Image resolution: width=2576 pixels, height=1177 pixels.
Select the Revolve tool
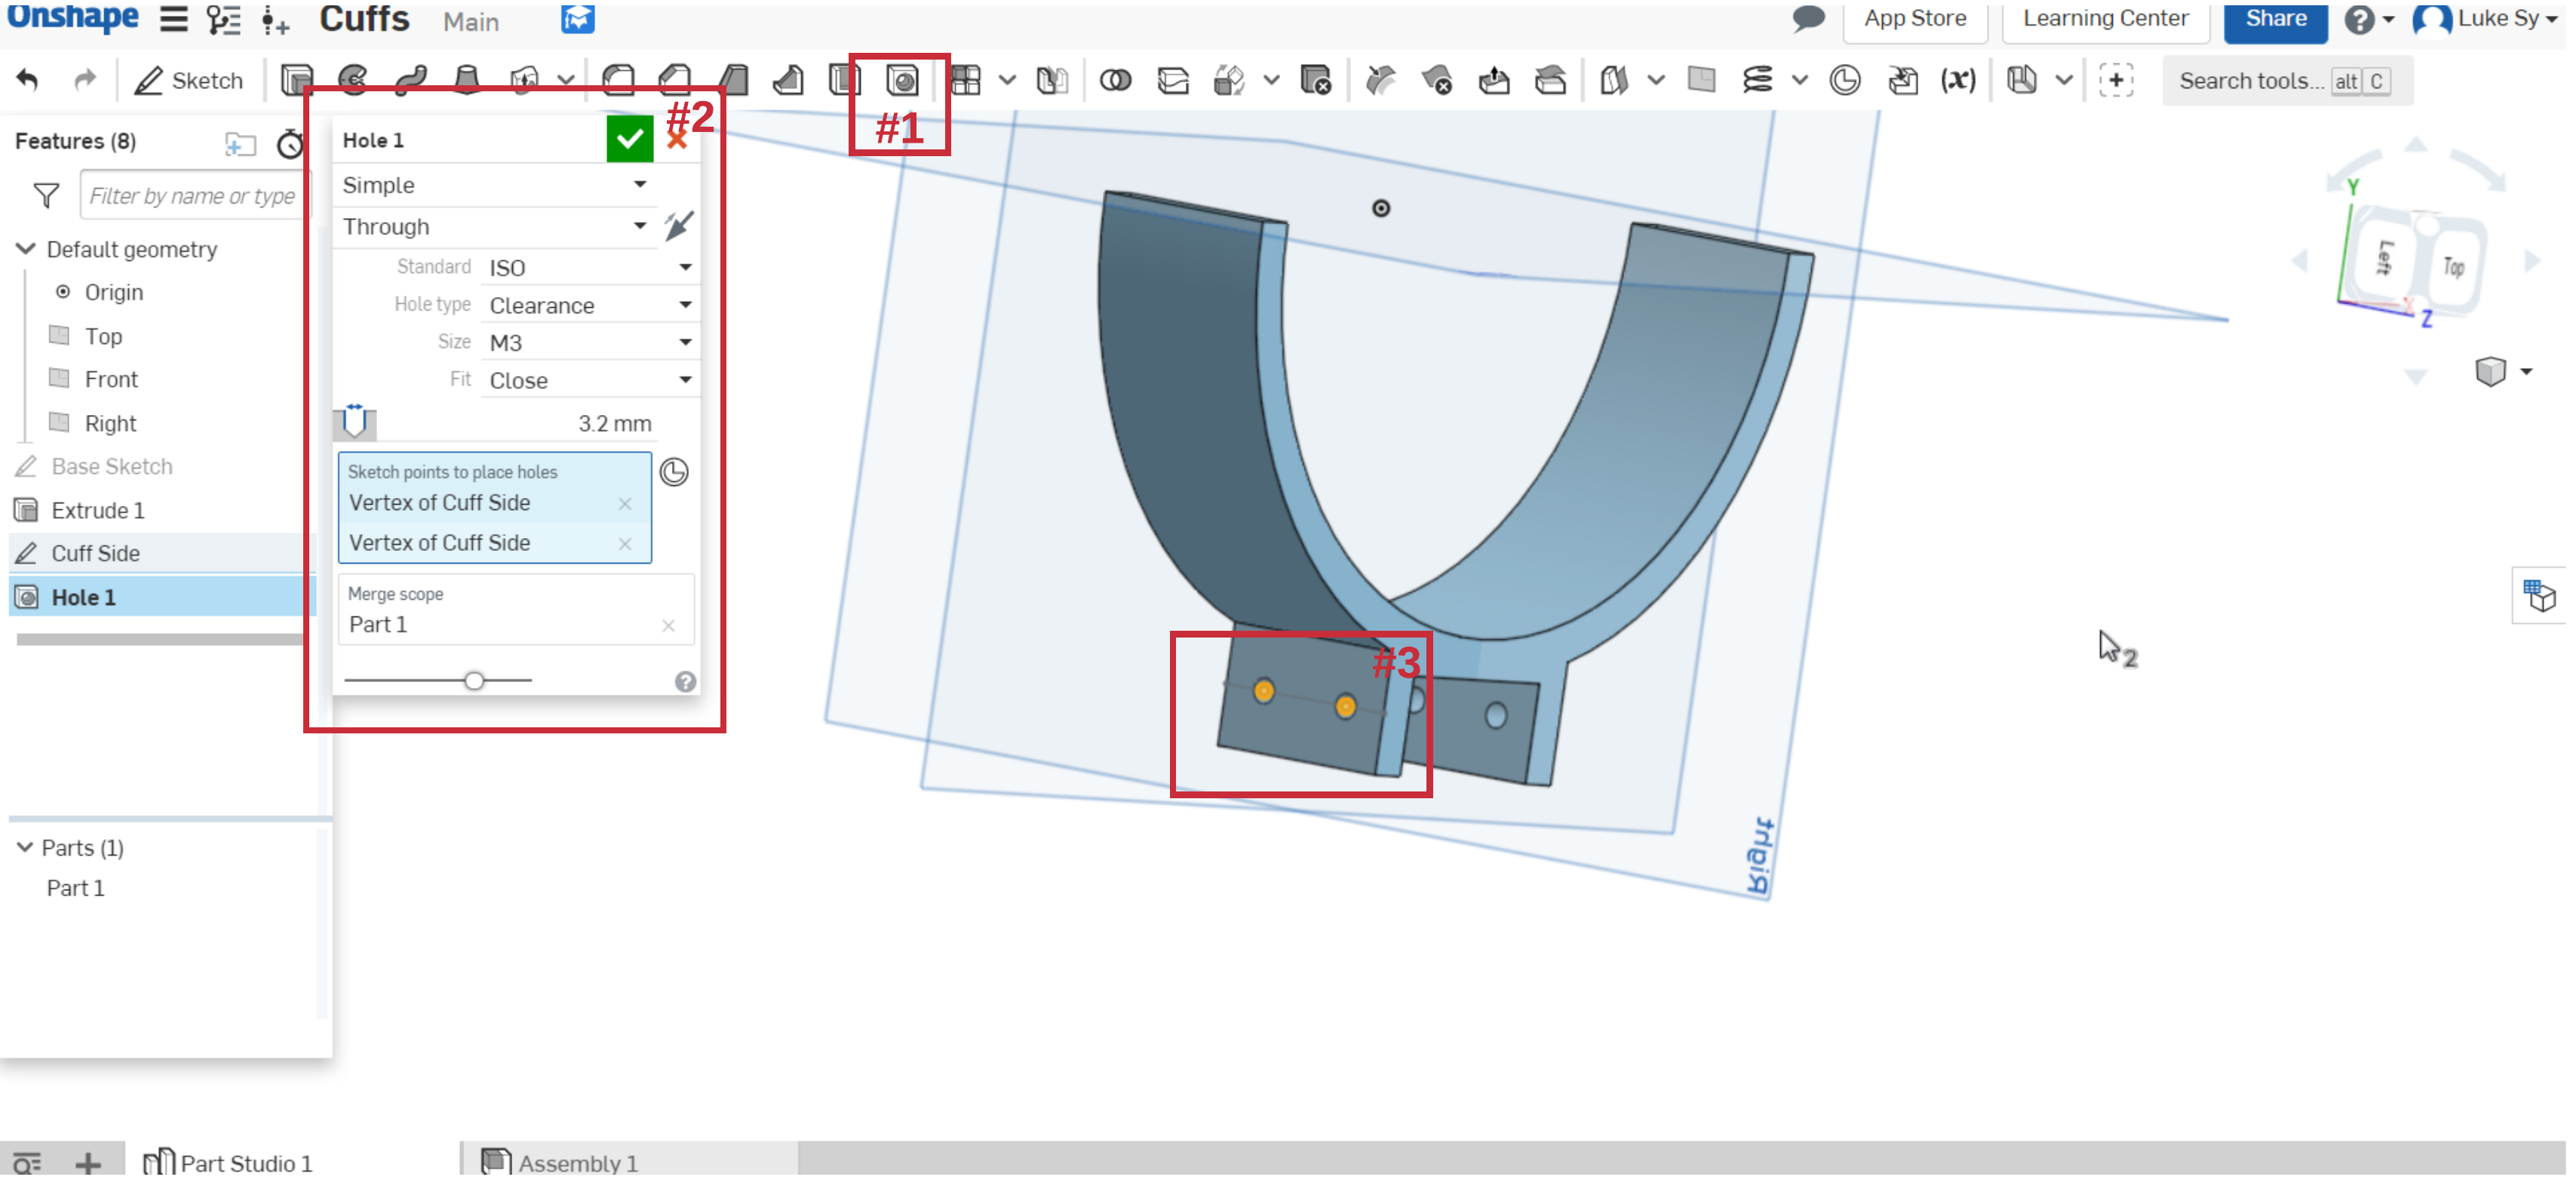[x=353, y=80]
